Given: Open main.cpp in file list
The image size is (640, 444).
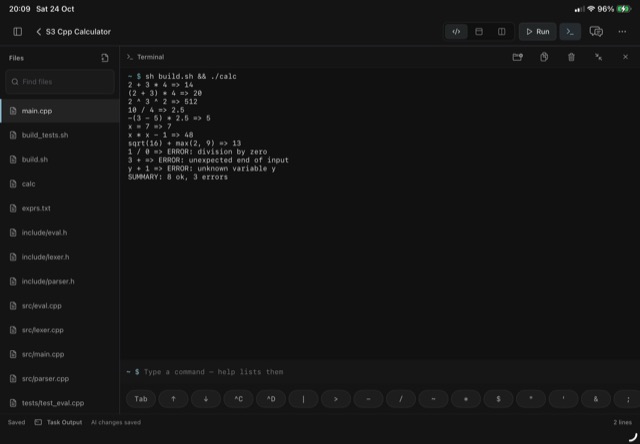Looking at the screenshot, I should pyautogui.click(x=60, y=111).
